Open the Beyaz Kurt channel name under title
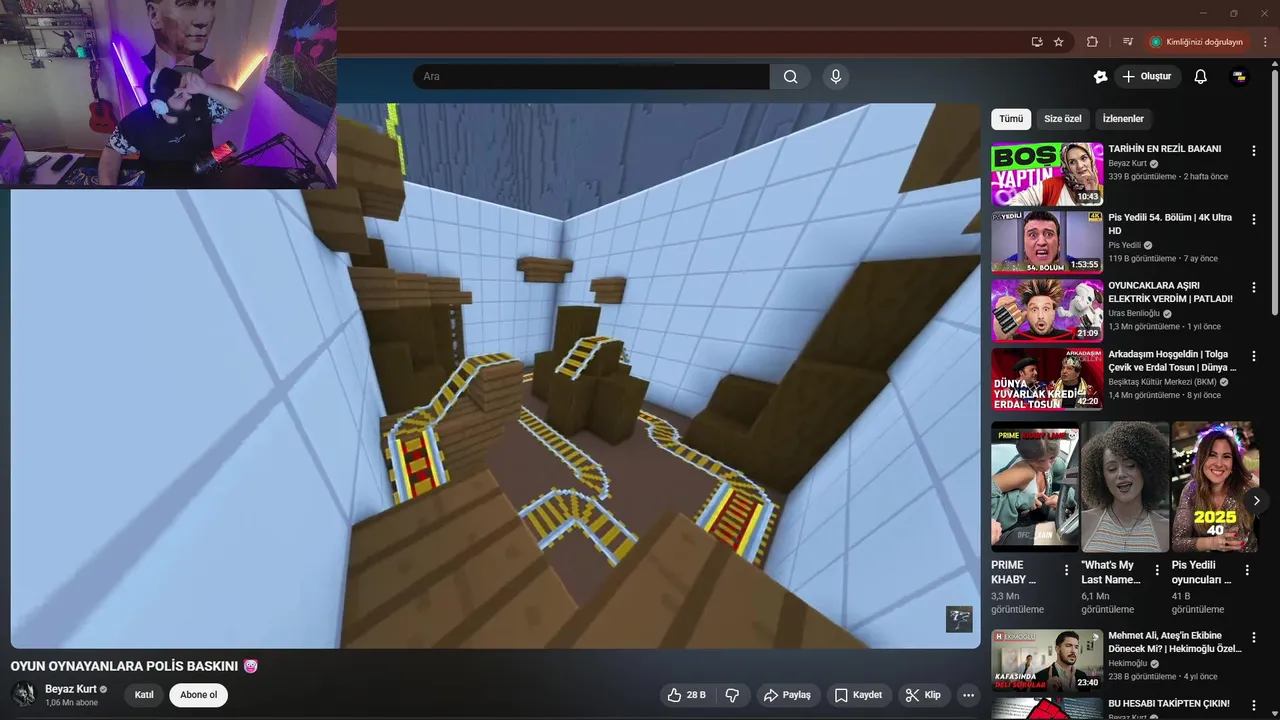Image resolution: width=1280 pixels, height=720 pixels. pos(70,689)
